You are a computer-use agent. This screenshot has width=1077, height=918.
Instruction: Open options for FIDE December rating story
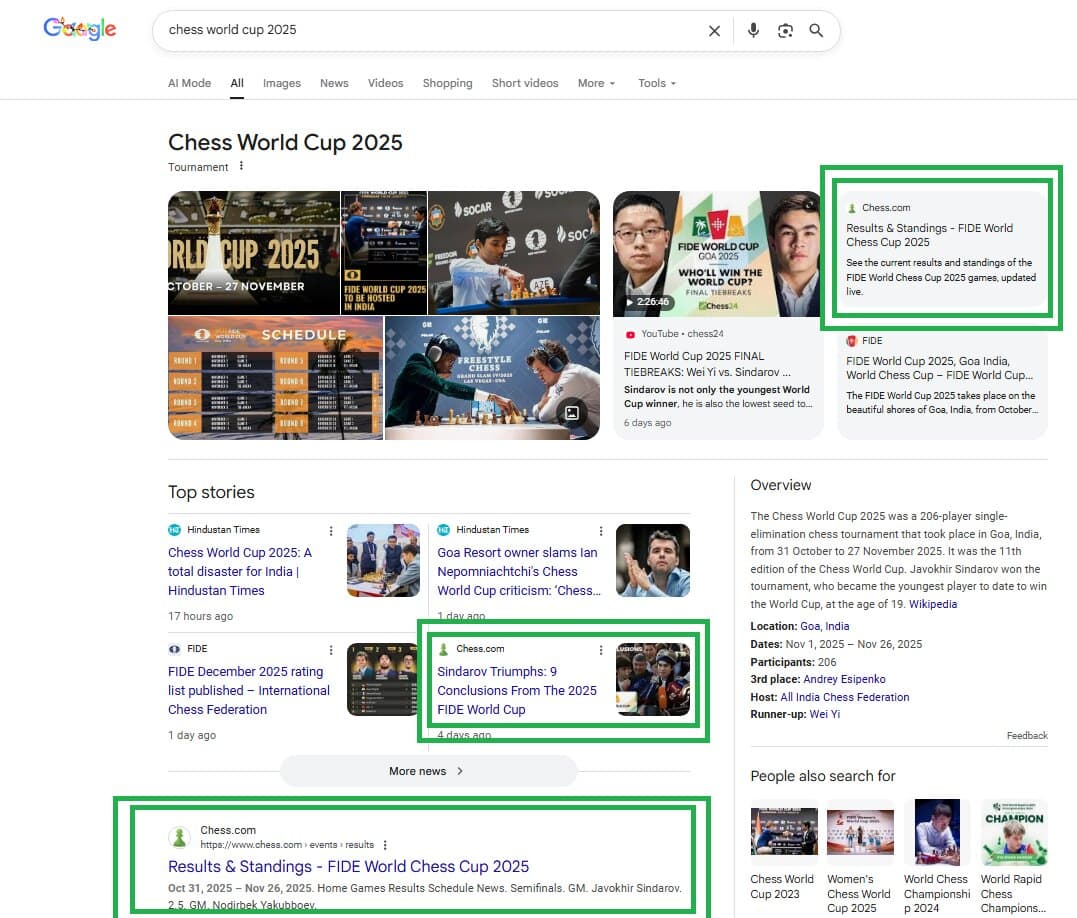point(331,650)
